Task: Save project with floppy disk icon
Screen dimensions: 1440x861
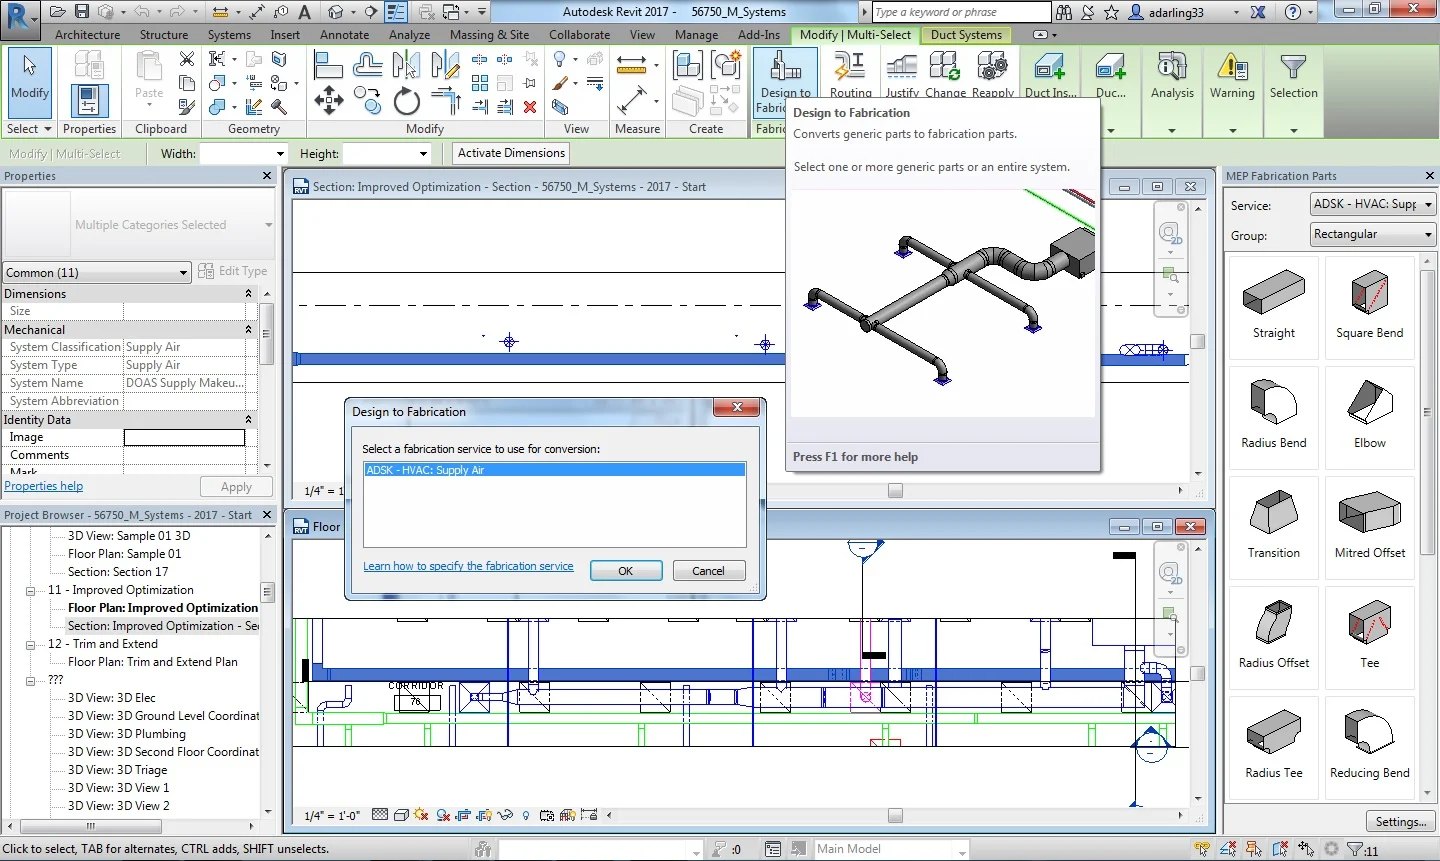Action: click(x=82, y=12)
